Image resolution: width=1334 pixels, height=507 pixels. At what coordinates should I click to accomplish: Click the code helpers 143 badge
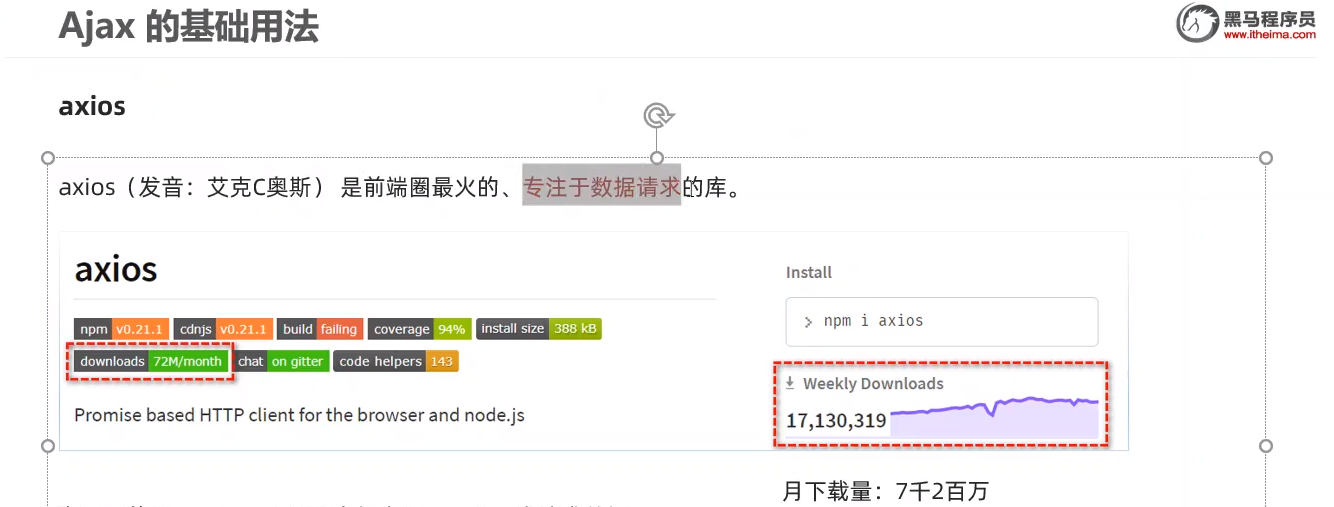pyautogui.click(x=396, y=361)
